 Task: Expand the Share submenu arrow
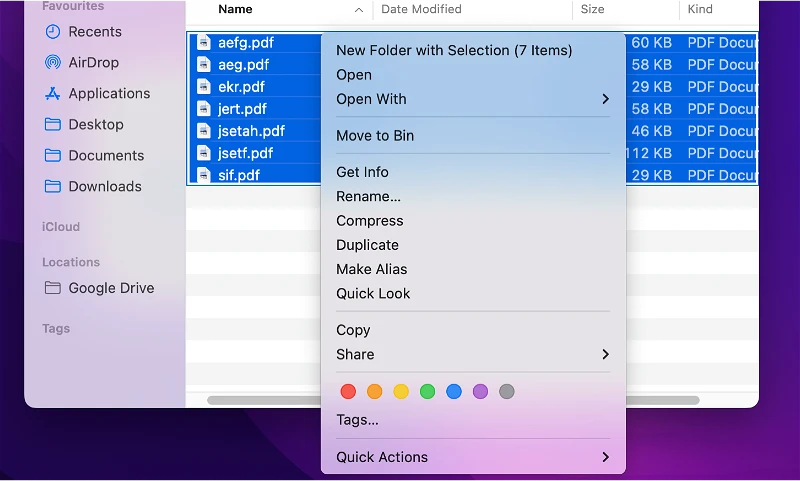[x=606, y=354]
